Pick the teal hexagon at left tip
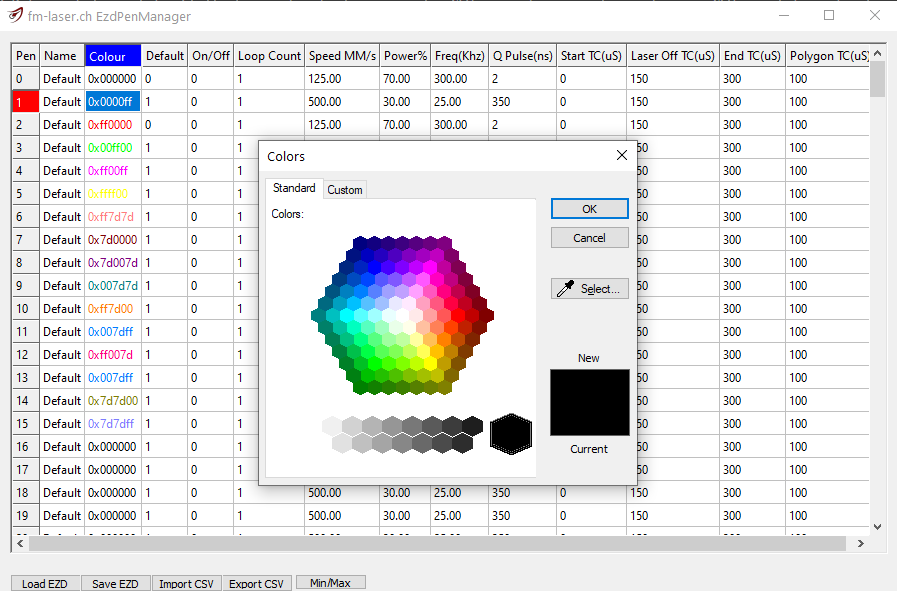Image resolution: width=897 pixels, height=591 pixels. point(318,315)
